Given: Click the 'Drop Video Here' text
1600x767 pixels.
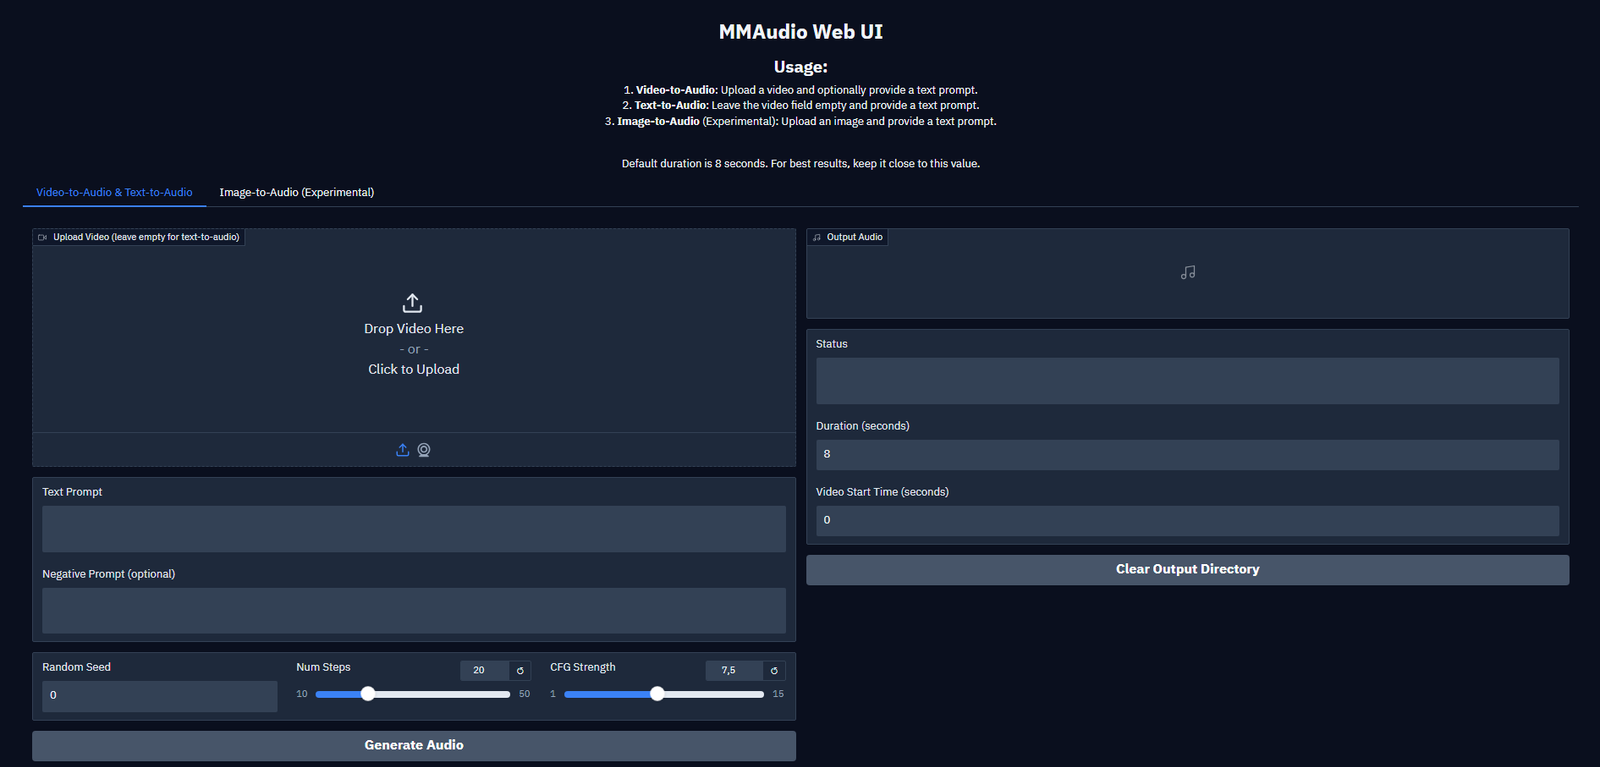Looking at the screenshot, I should [x=414, y=329].
